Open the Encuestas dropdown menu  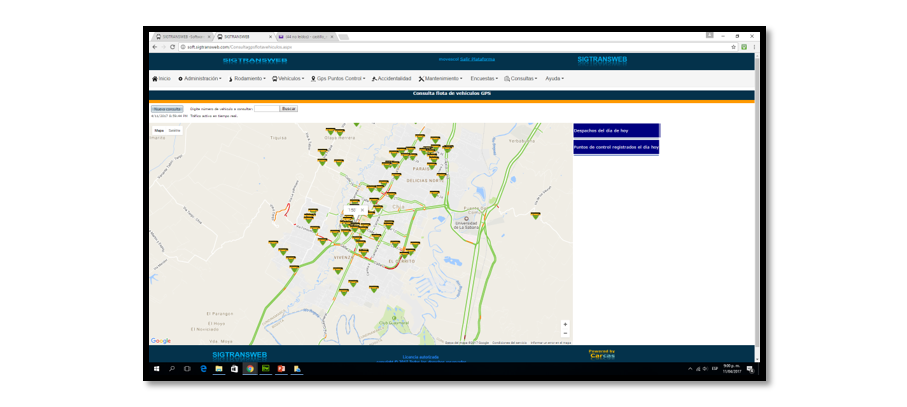484,79
